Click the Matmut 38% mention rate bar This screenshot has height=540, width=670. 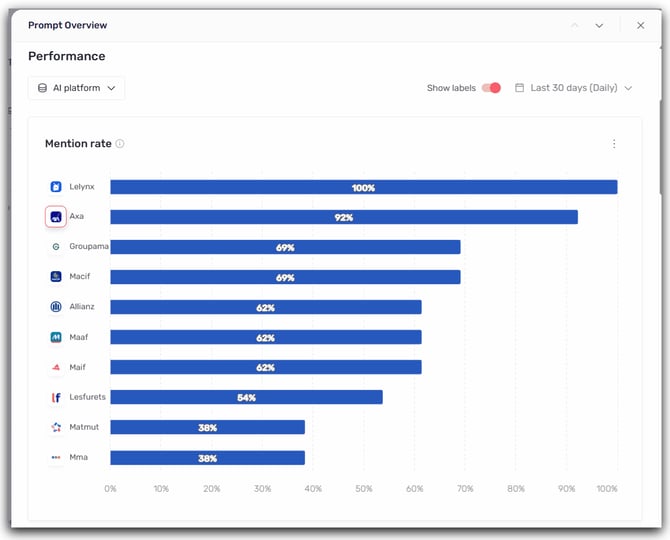click(207, 427)
